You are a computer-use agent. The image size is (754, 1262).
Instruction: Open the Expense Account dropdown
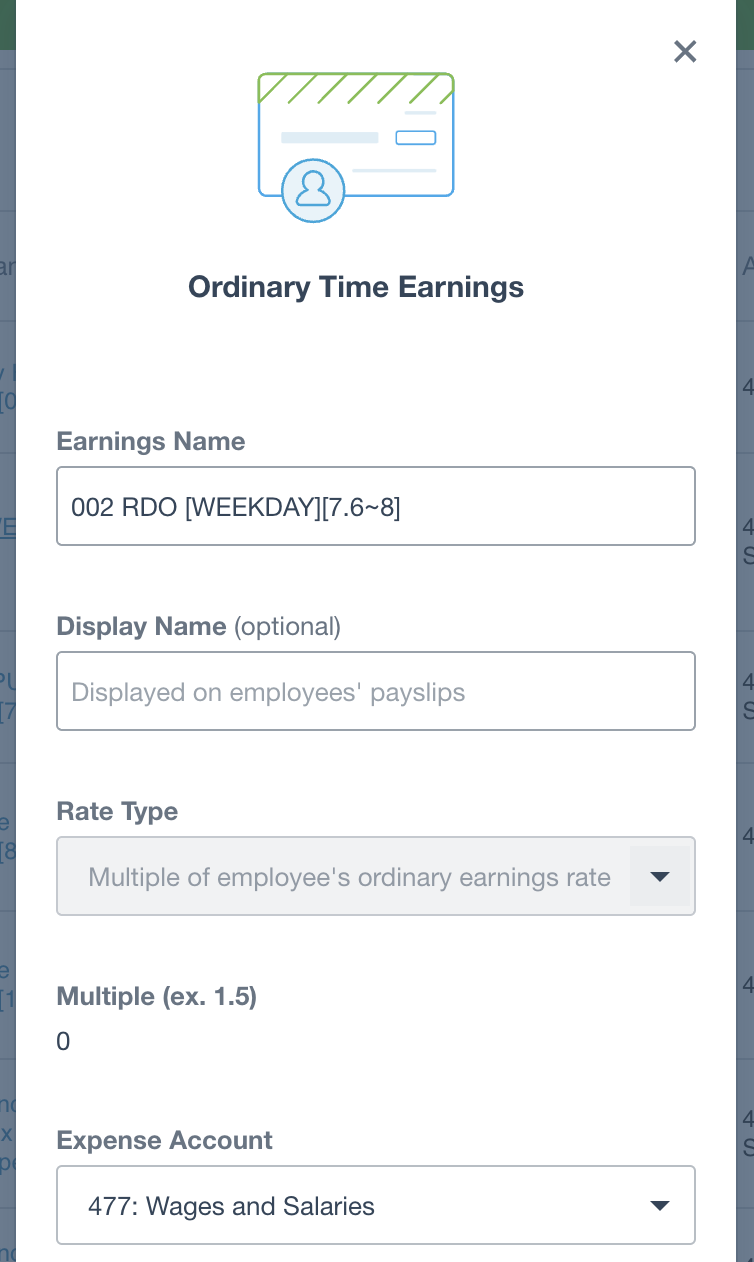[x=376, y=1205]
